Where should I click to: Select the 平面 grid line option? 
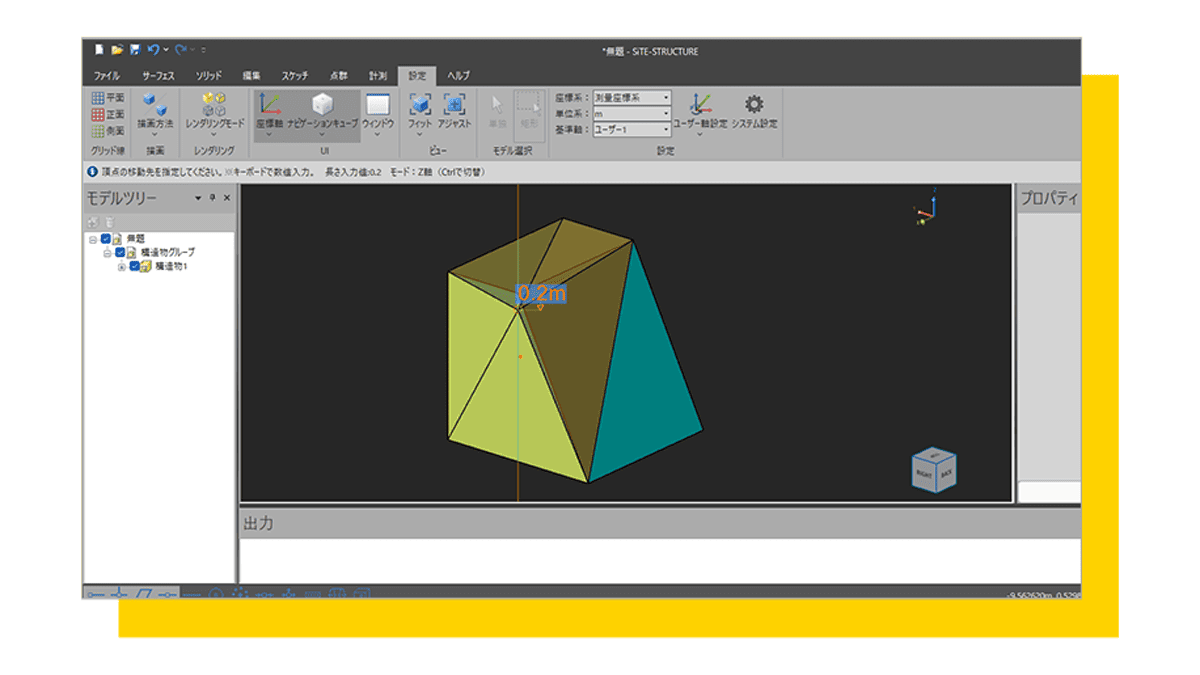point(108,98)
